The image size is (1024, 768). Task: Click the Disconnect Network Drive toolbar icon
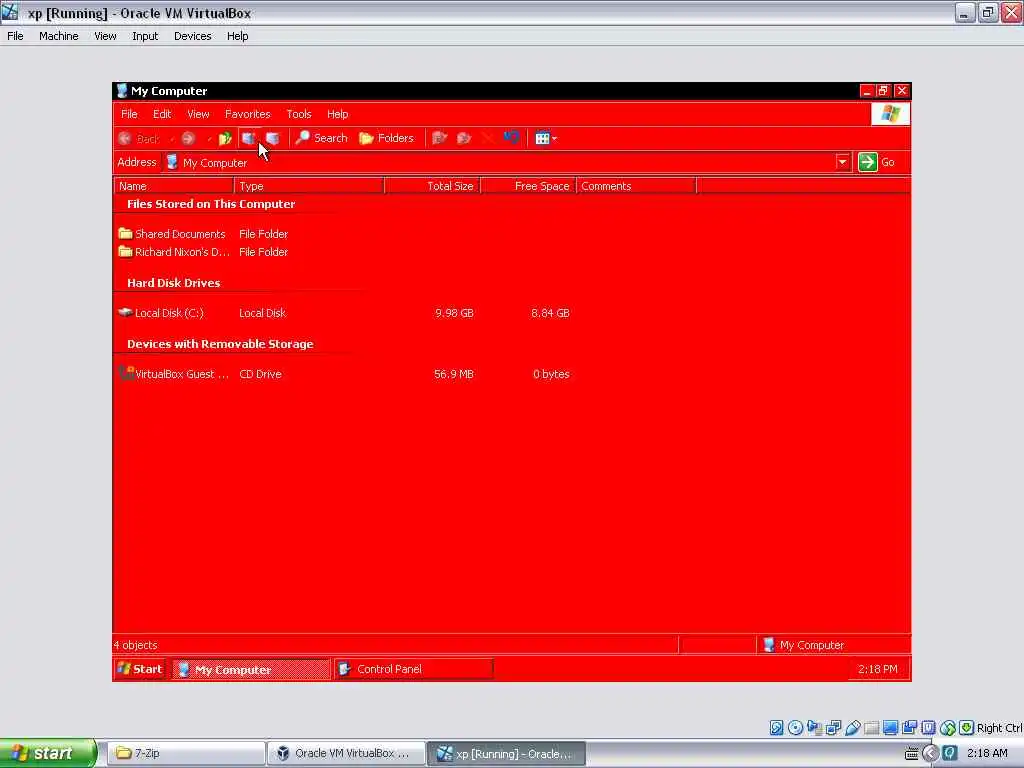pos(272,138)
